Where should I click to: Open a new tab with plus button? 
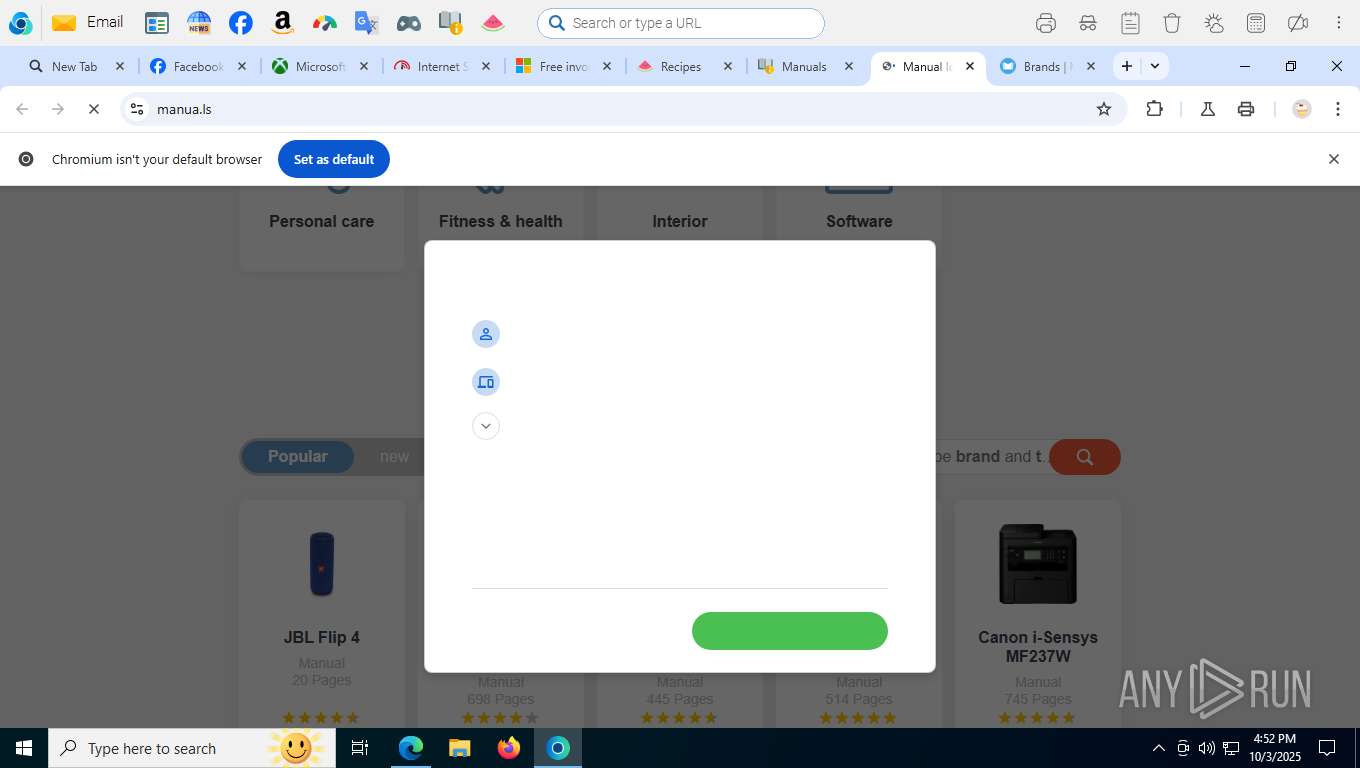click(x=1127, y=66)
